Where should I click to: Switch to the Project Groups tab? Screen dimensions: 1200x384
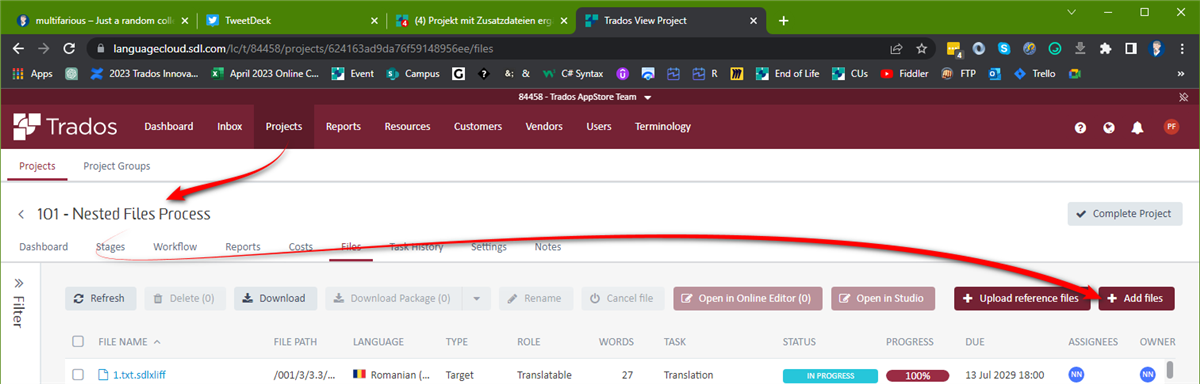116,166
